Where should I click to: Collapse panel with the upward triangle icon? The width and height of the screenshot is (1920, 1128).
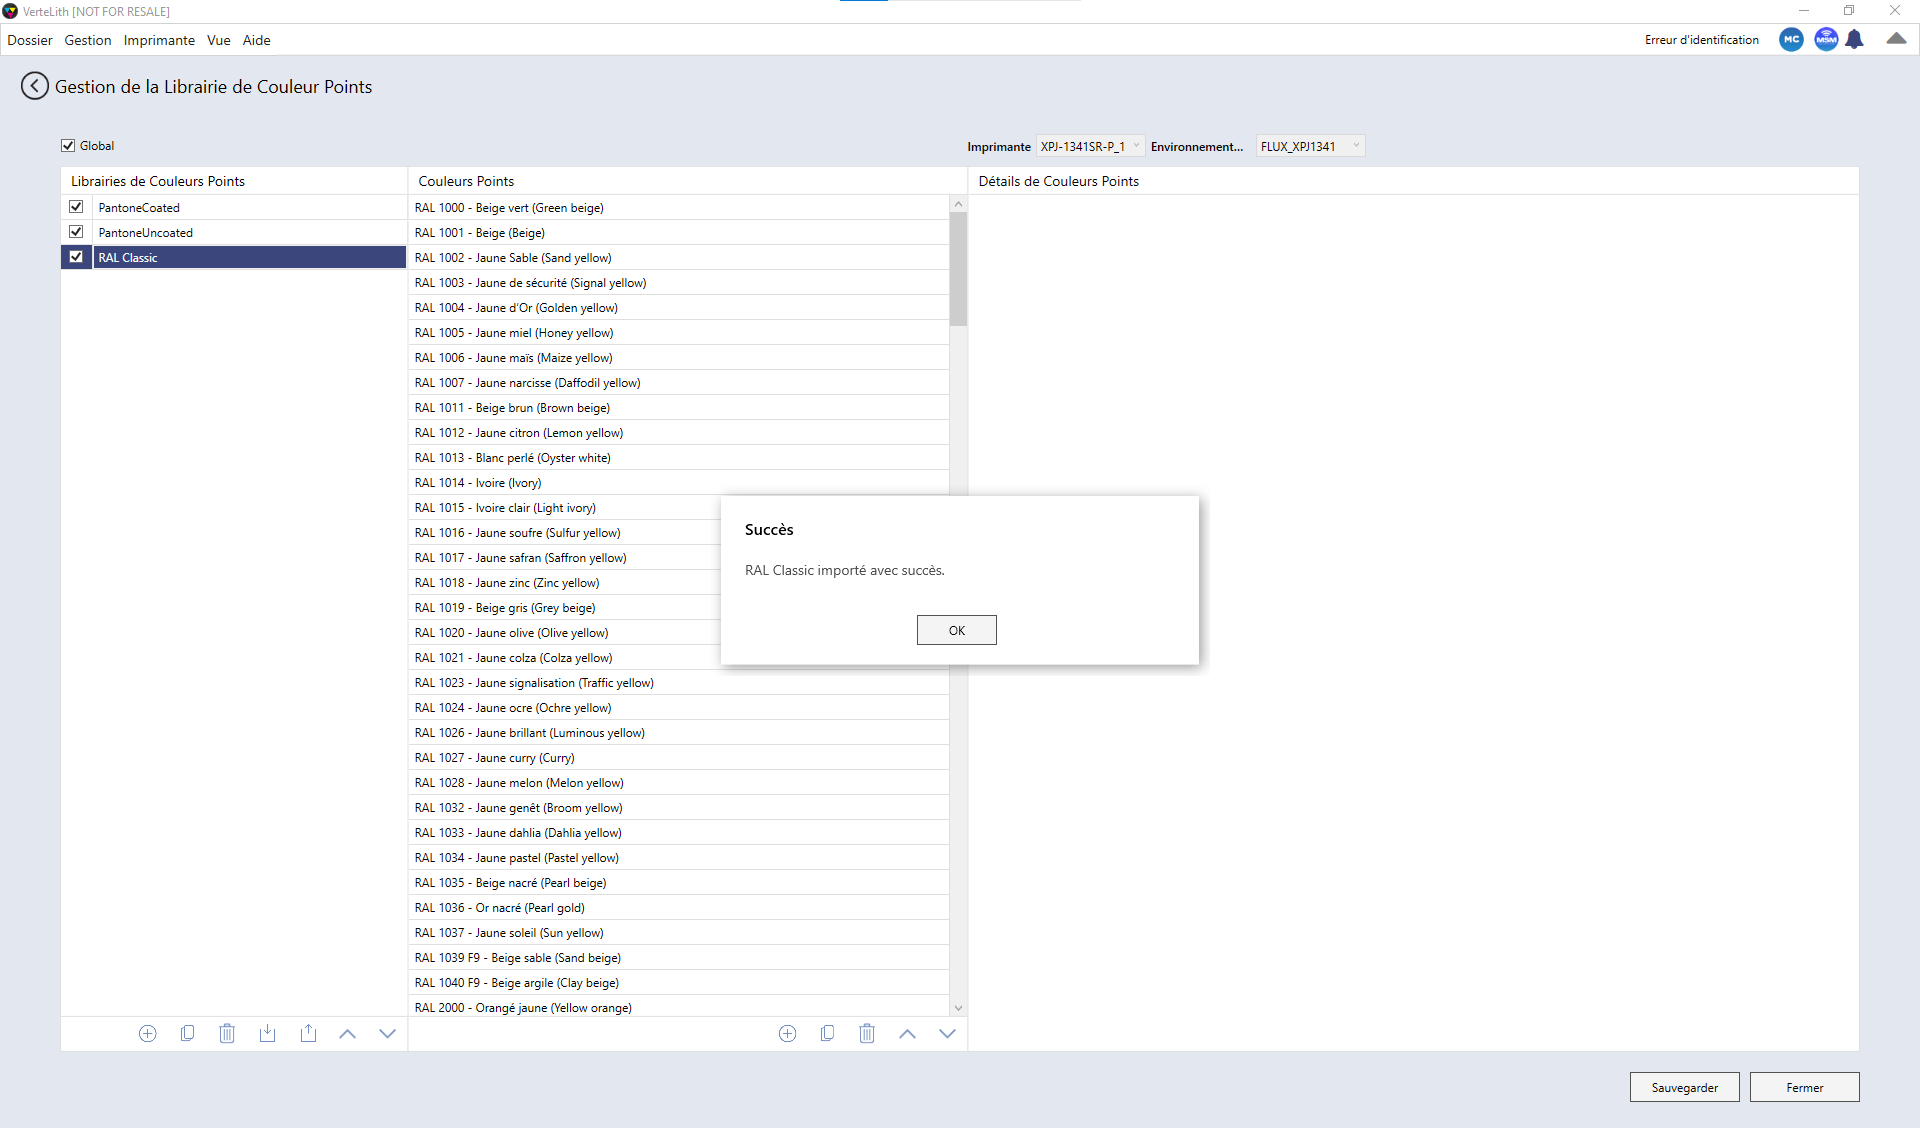pos(1896,39)
